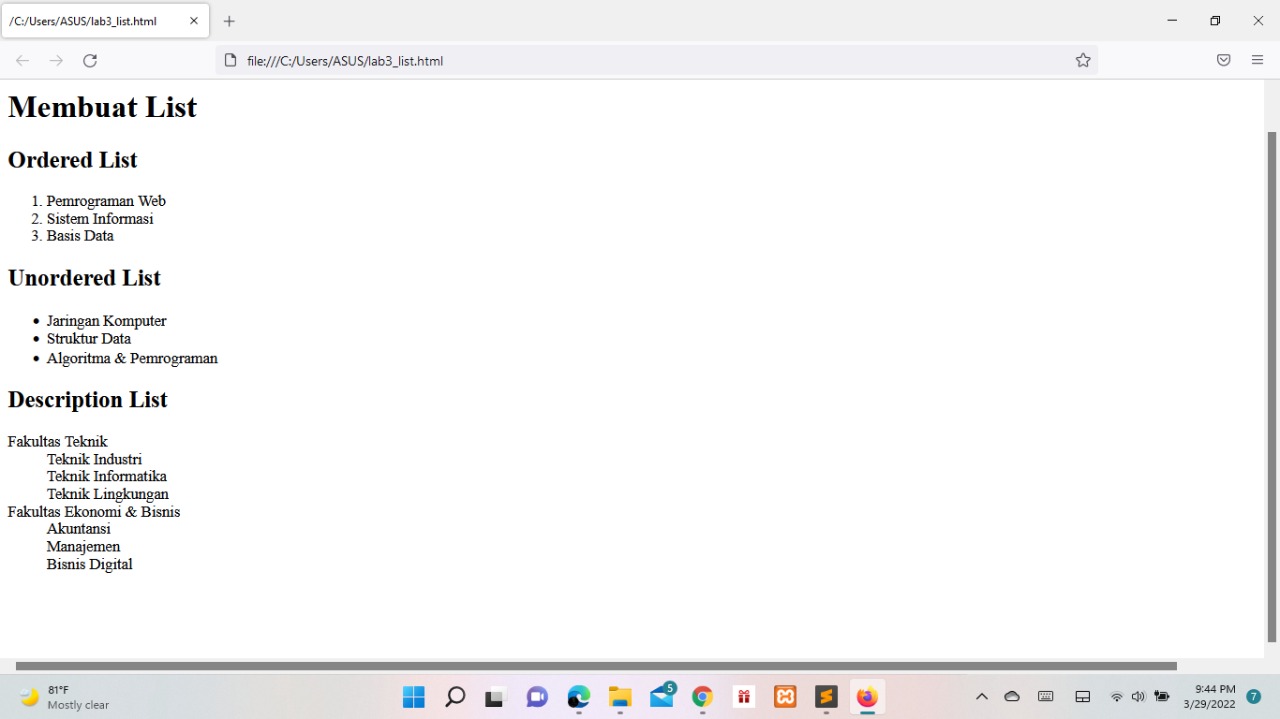Click the description "Manajemen"
The width and height of the screenshot is (1280, 719).
83,547
